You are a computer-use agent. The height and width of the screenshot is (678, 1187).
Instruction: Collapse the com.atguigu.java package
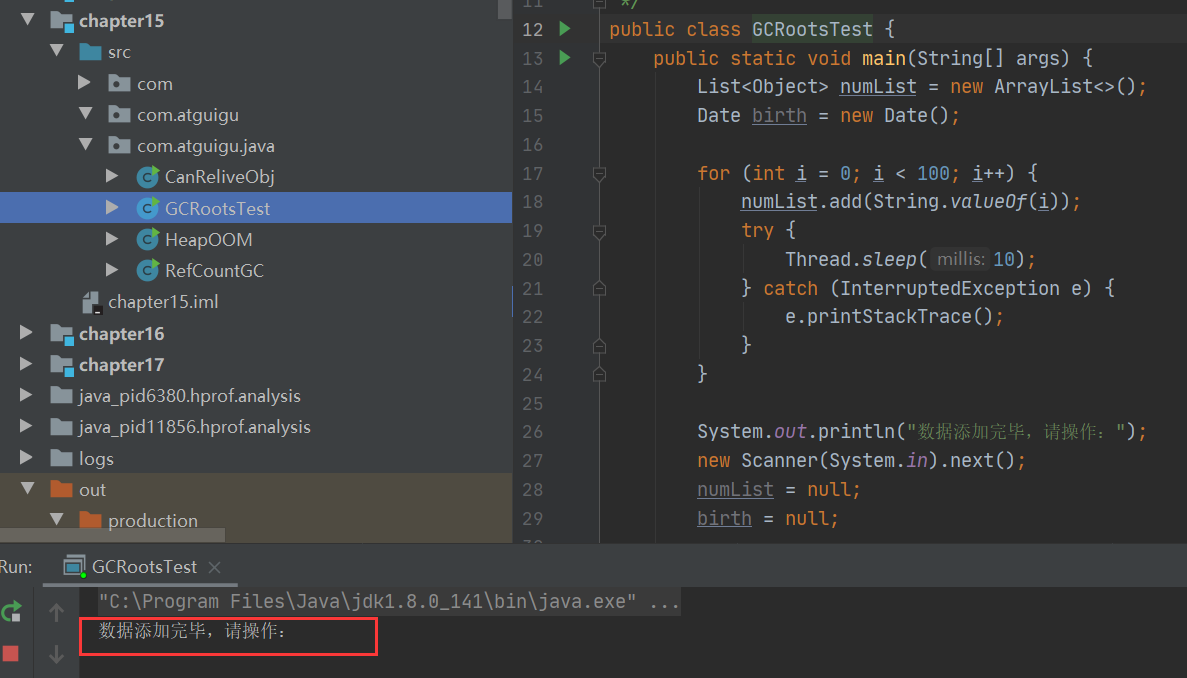(x=86, y=145)
